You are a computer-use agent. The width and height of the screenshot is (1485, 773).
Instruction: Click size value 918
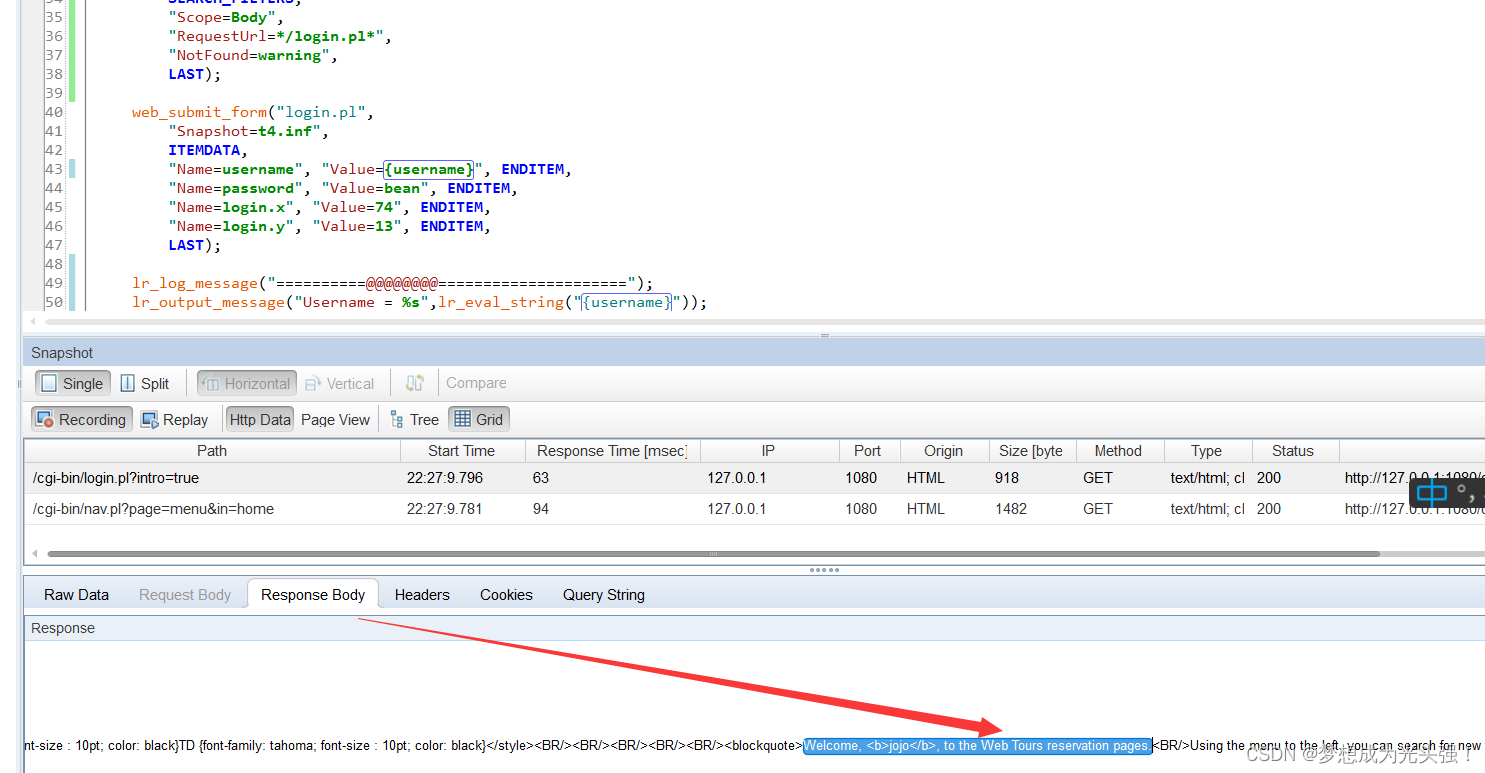tap(1007, 478)
